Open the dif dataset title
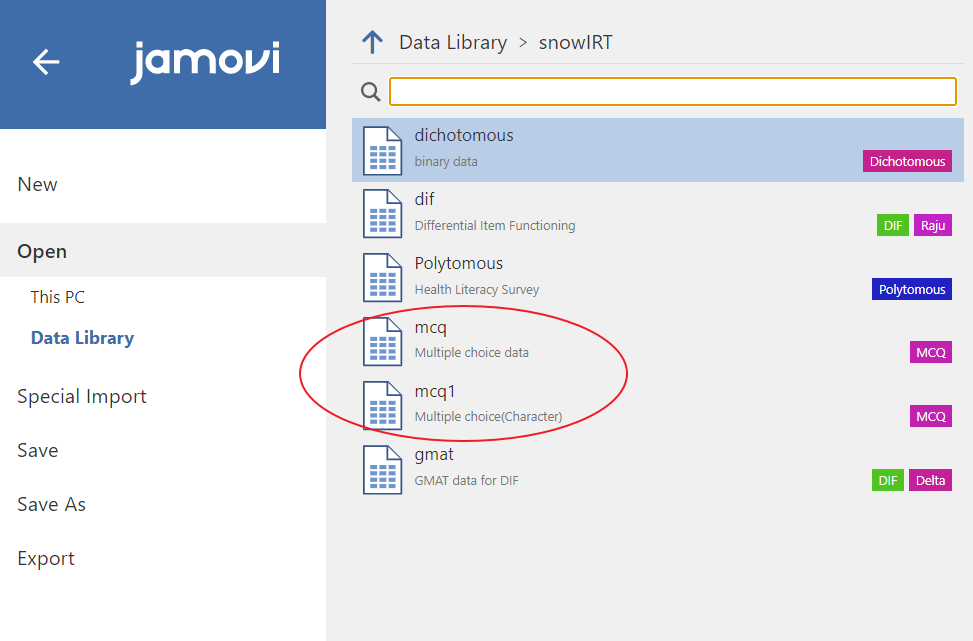The height and width of the screenshot is (641, 973). point(424,199)
